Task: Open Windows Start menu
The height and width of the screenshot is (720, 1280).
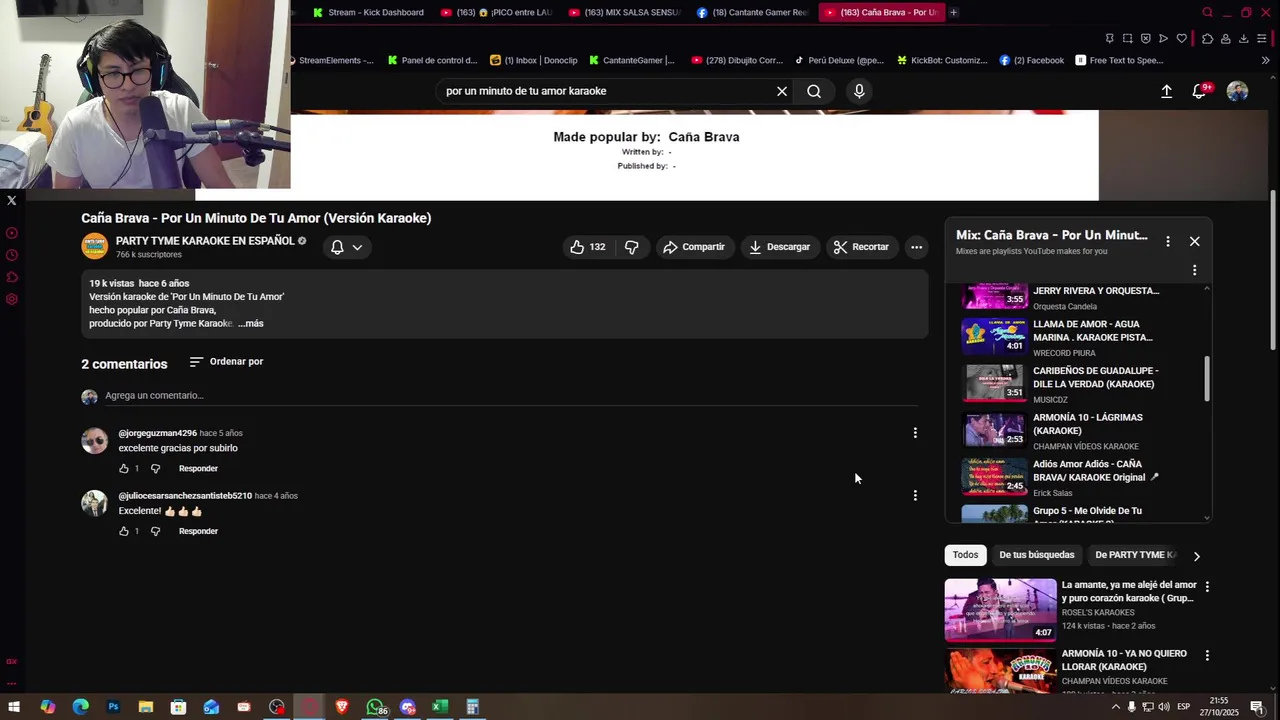Action: coord(14,707)
